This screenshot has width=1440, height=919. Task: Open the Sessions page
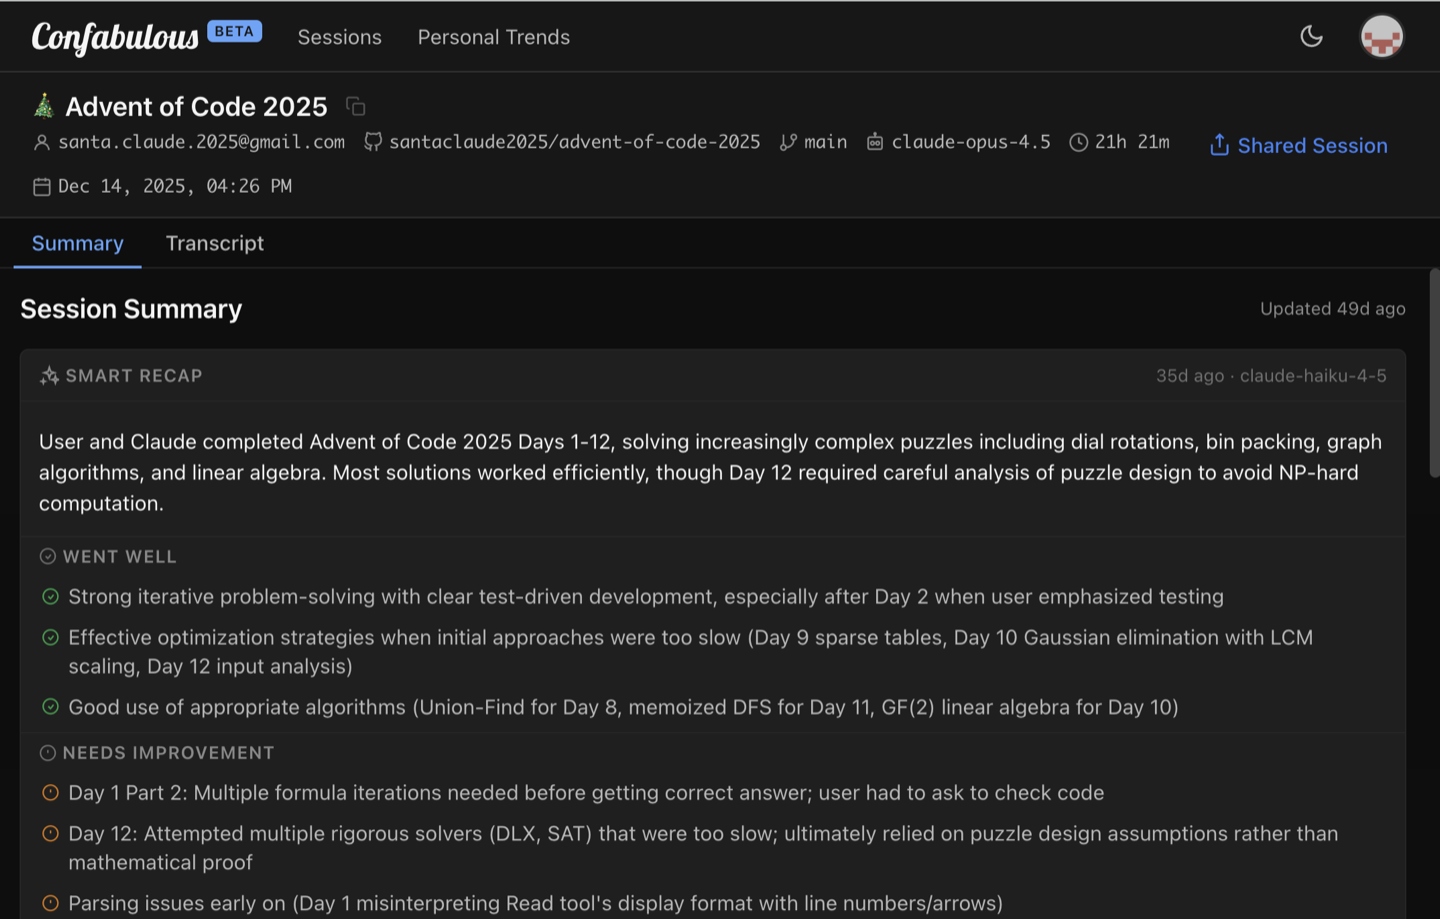point(340,37)
